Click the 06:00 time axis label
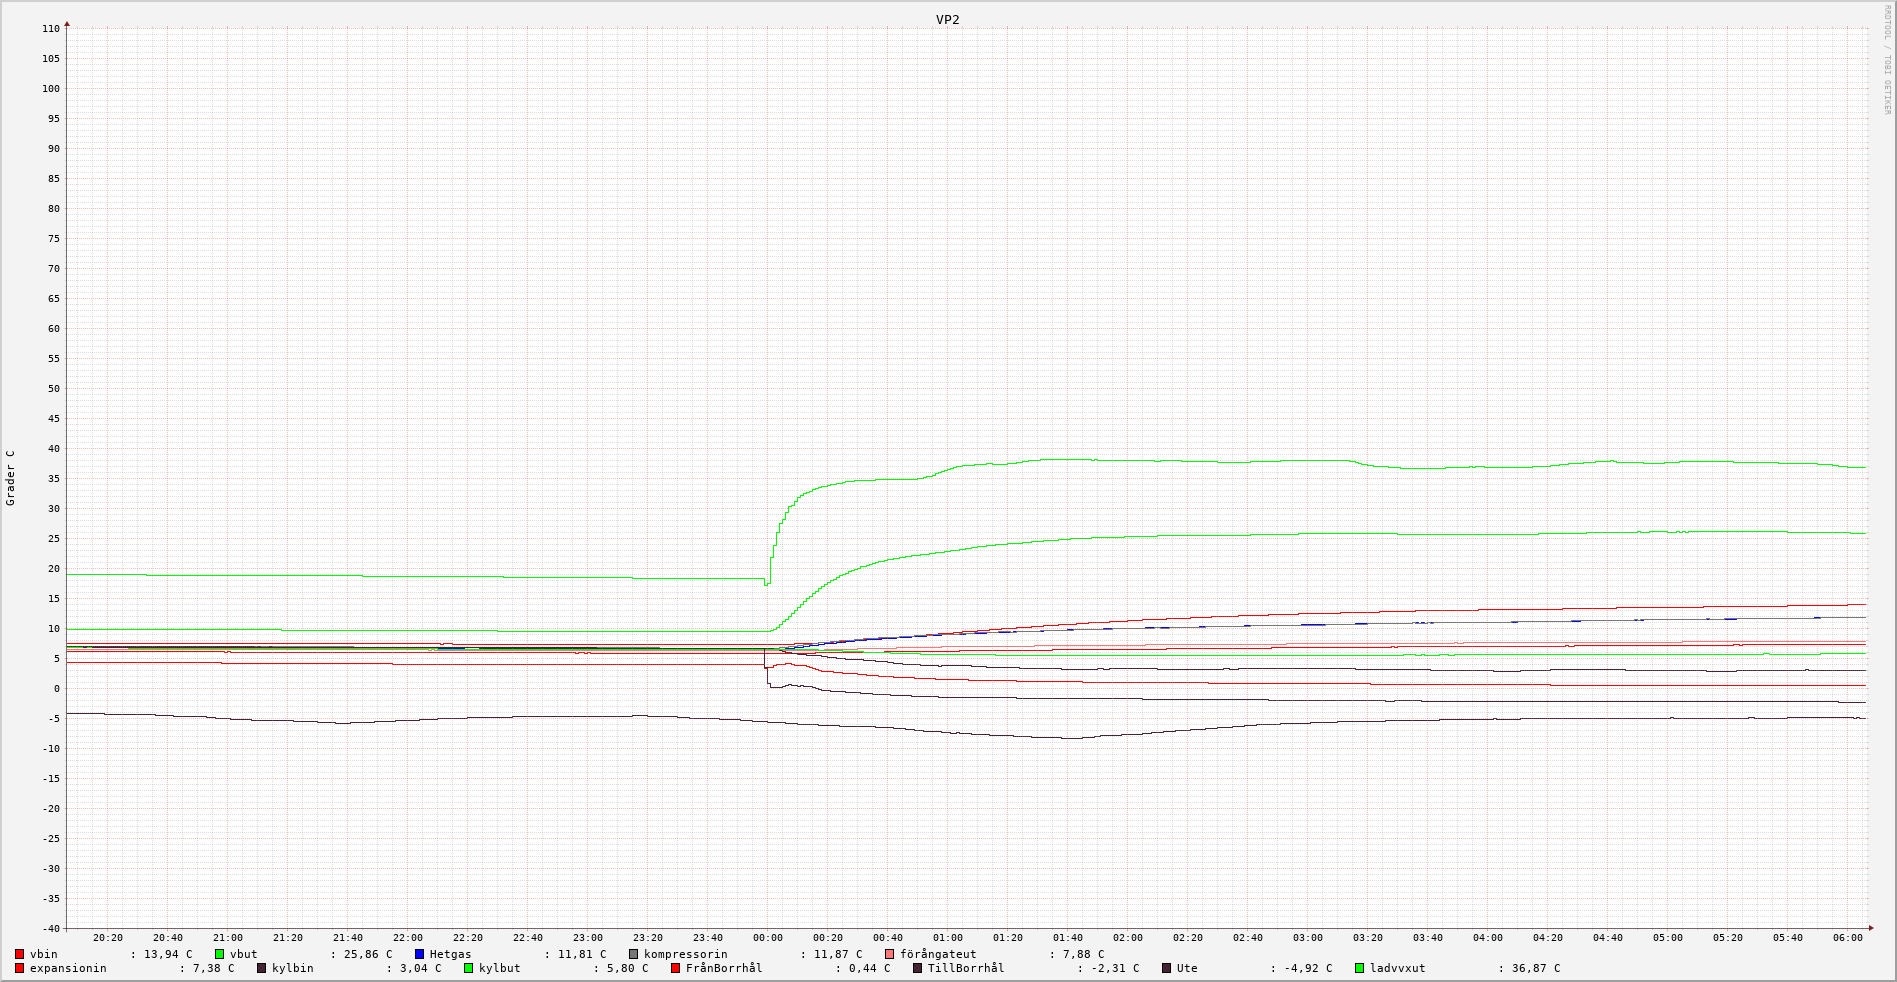Image resolution: width=1897 pixels, height=982 pixels. point(1847,938)
